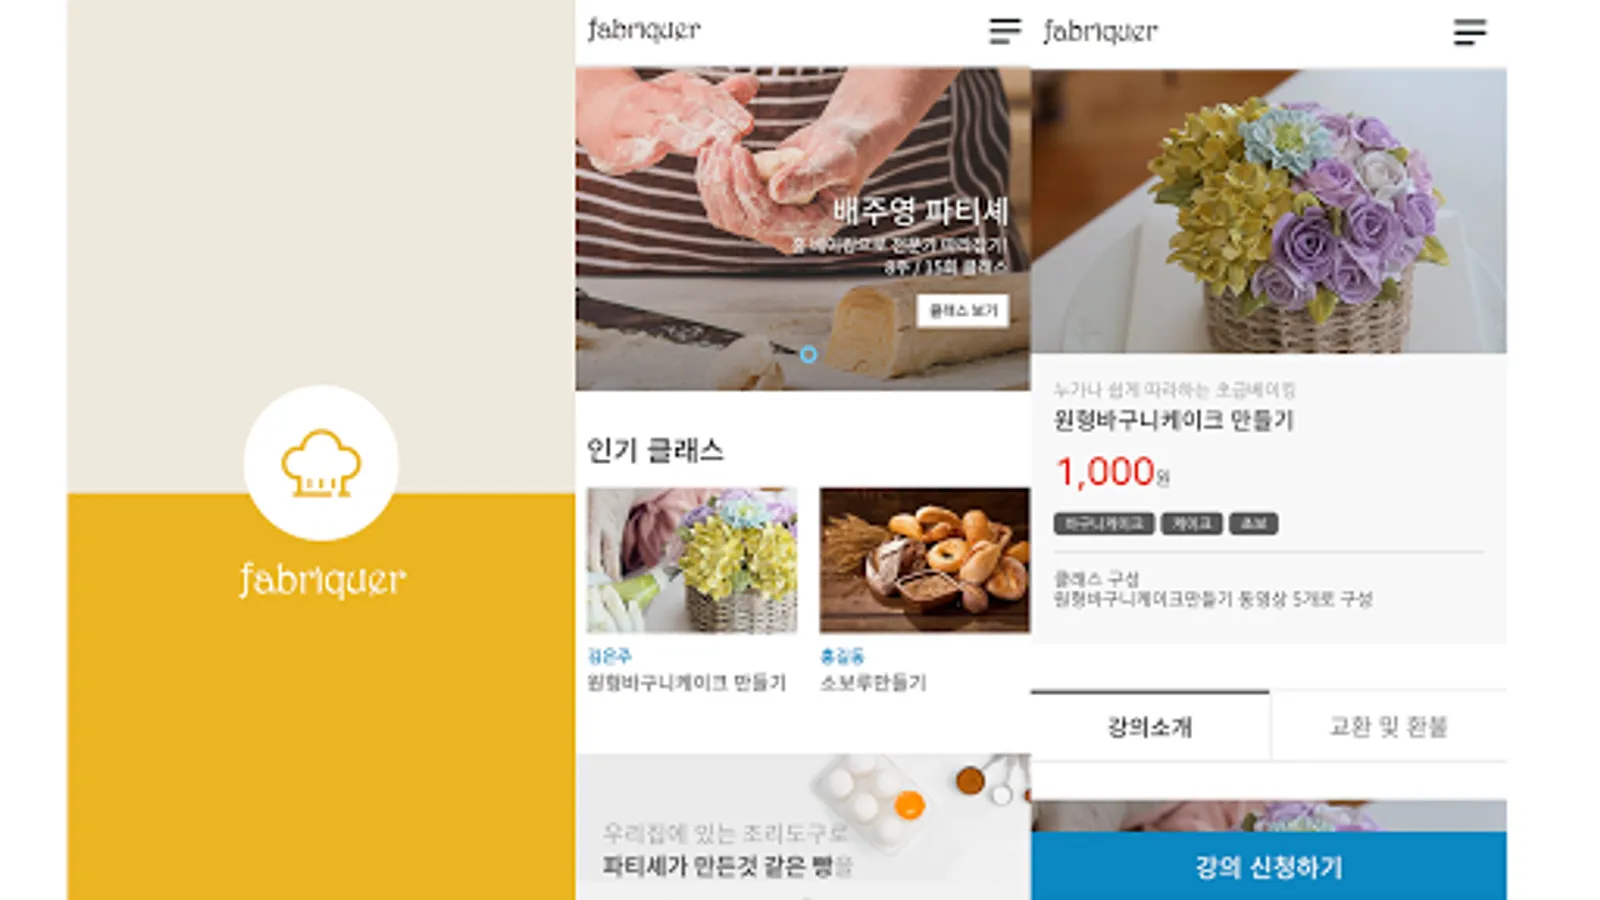This screenshot has height=900, width=1600.
Task: Select the '케이크' tag
Action: (1192, 524)
